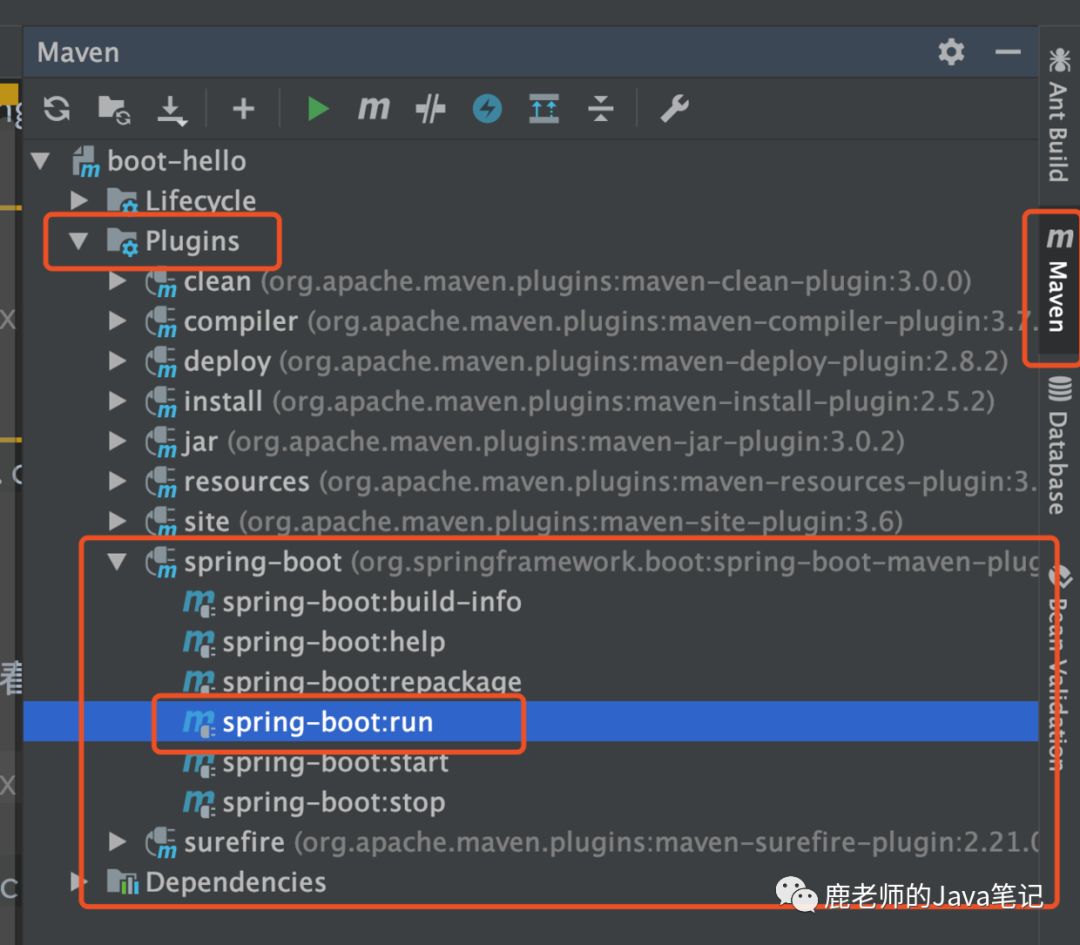This screenshot has width=1080, height=945.
Task: Select the Plugins folder label
Action: tap(192, 241)
